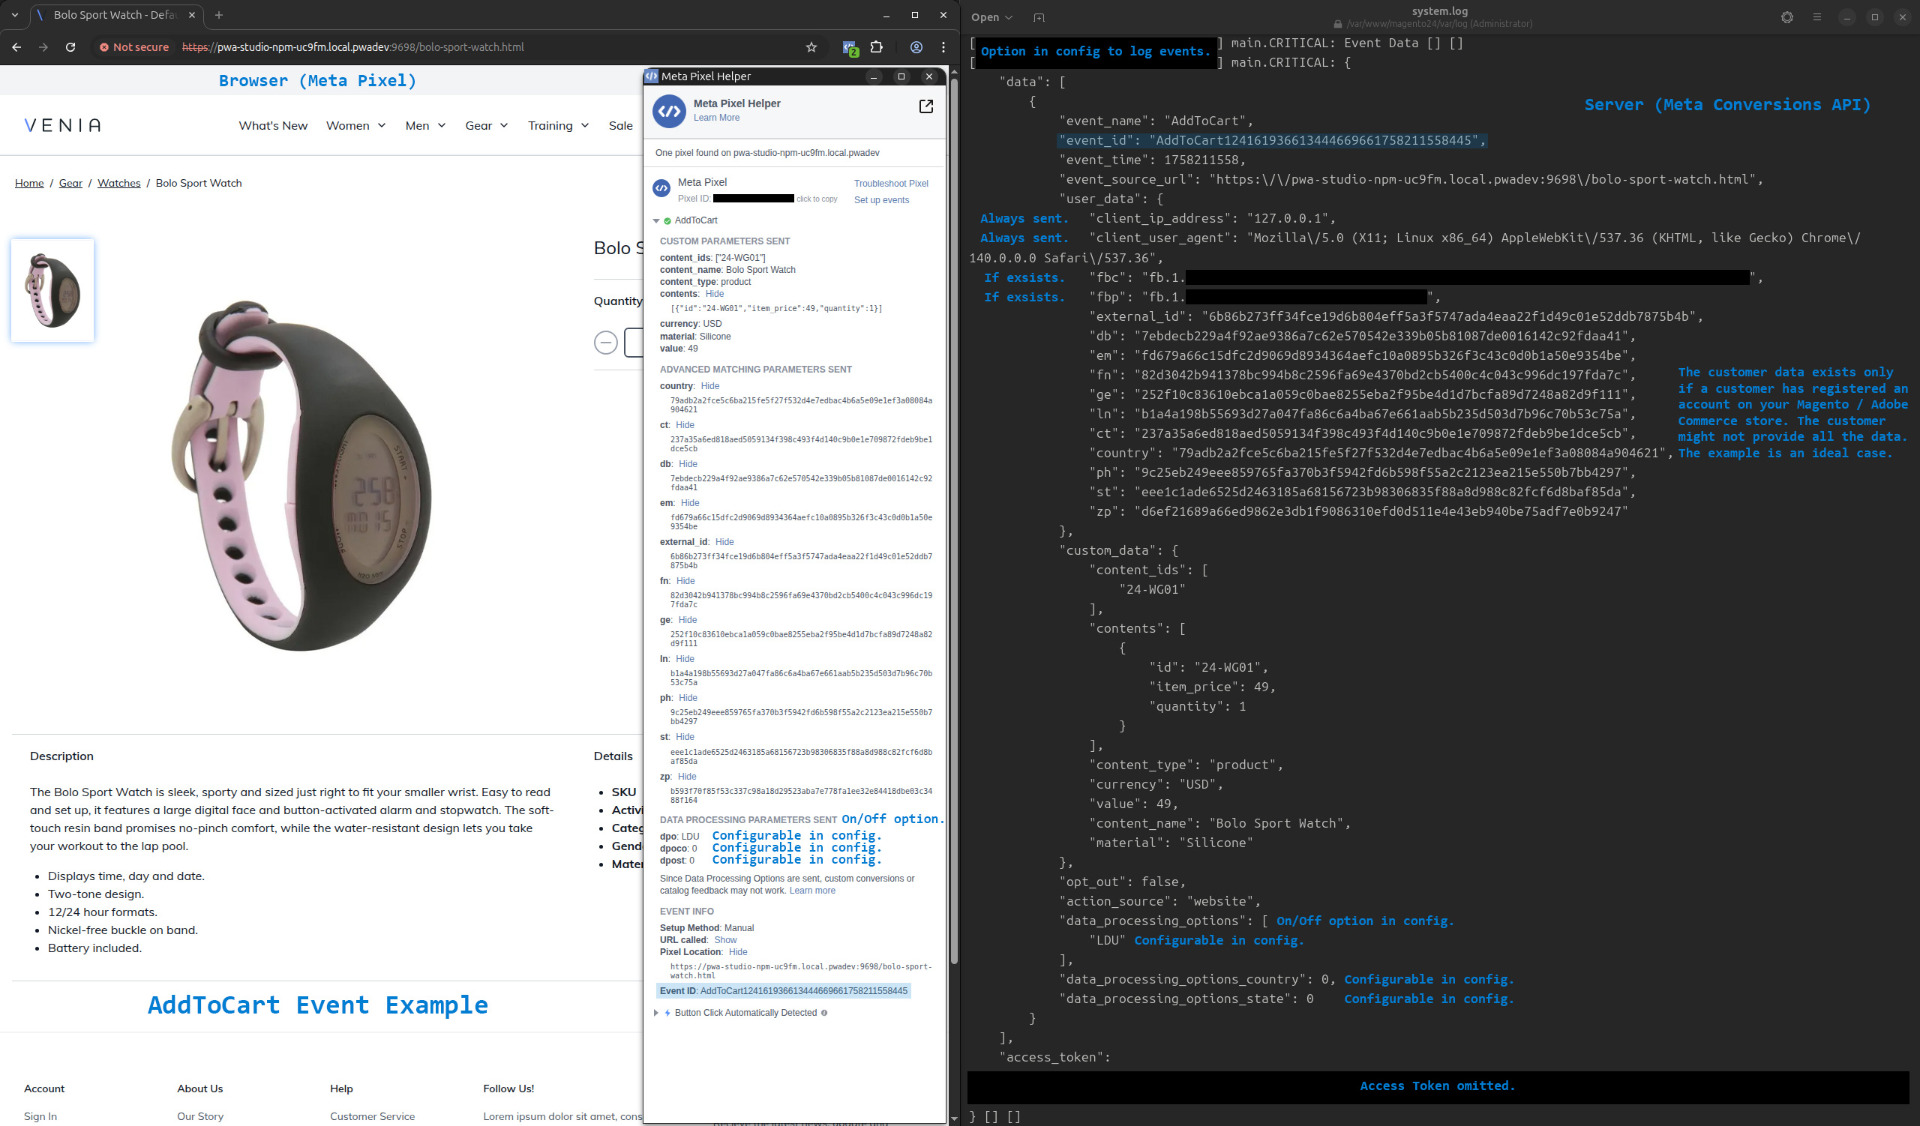This screenshot has height=1126, width=1920.
Task: Go to Watches breadcrumb
Action: pos(119,183)
